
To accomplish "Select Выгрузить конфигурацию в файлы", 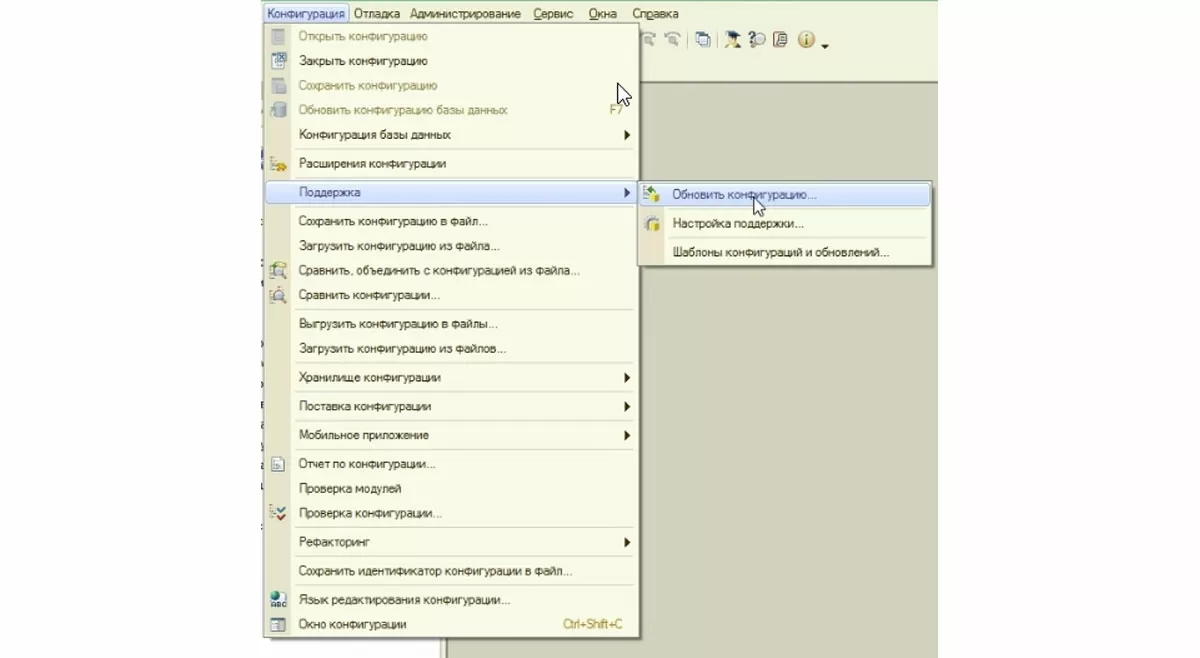I will coord(449,324).
